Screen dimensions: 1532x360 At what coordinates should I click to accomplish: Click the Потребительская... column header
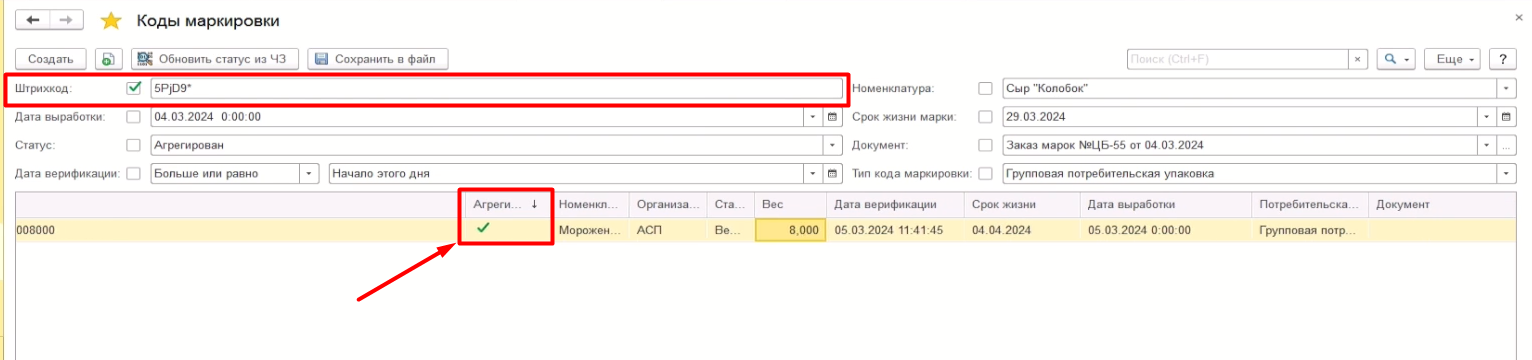(1309, 204)
